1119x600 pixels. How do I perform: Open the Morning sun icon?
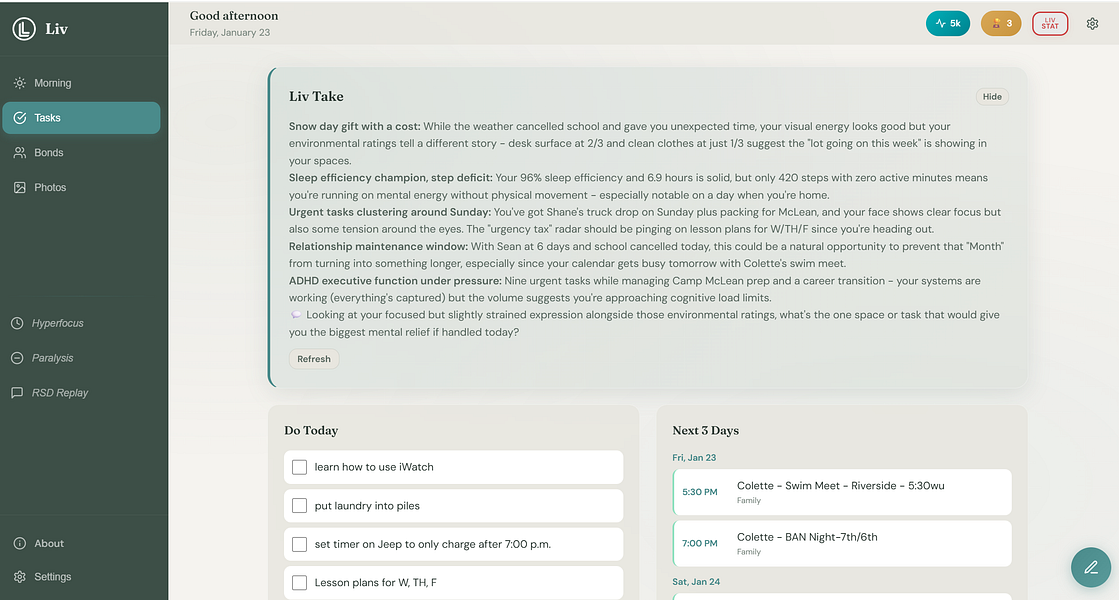19,83
